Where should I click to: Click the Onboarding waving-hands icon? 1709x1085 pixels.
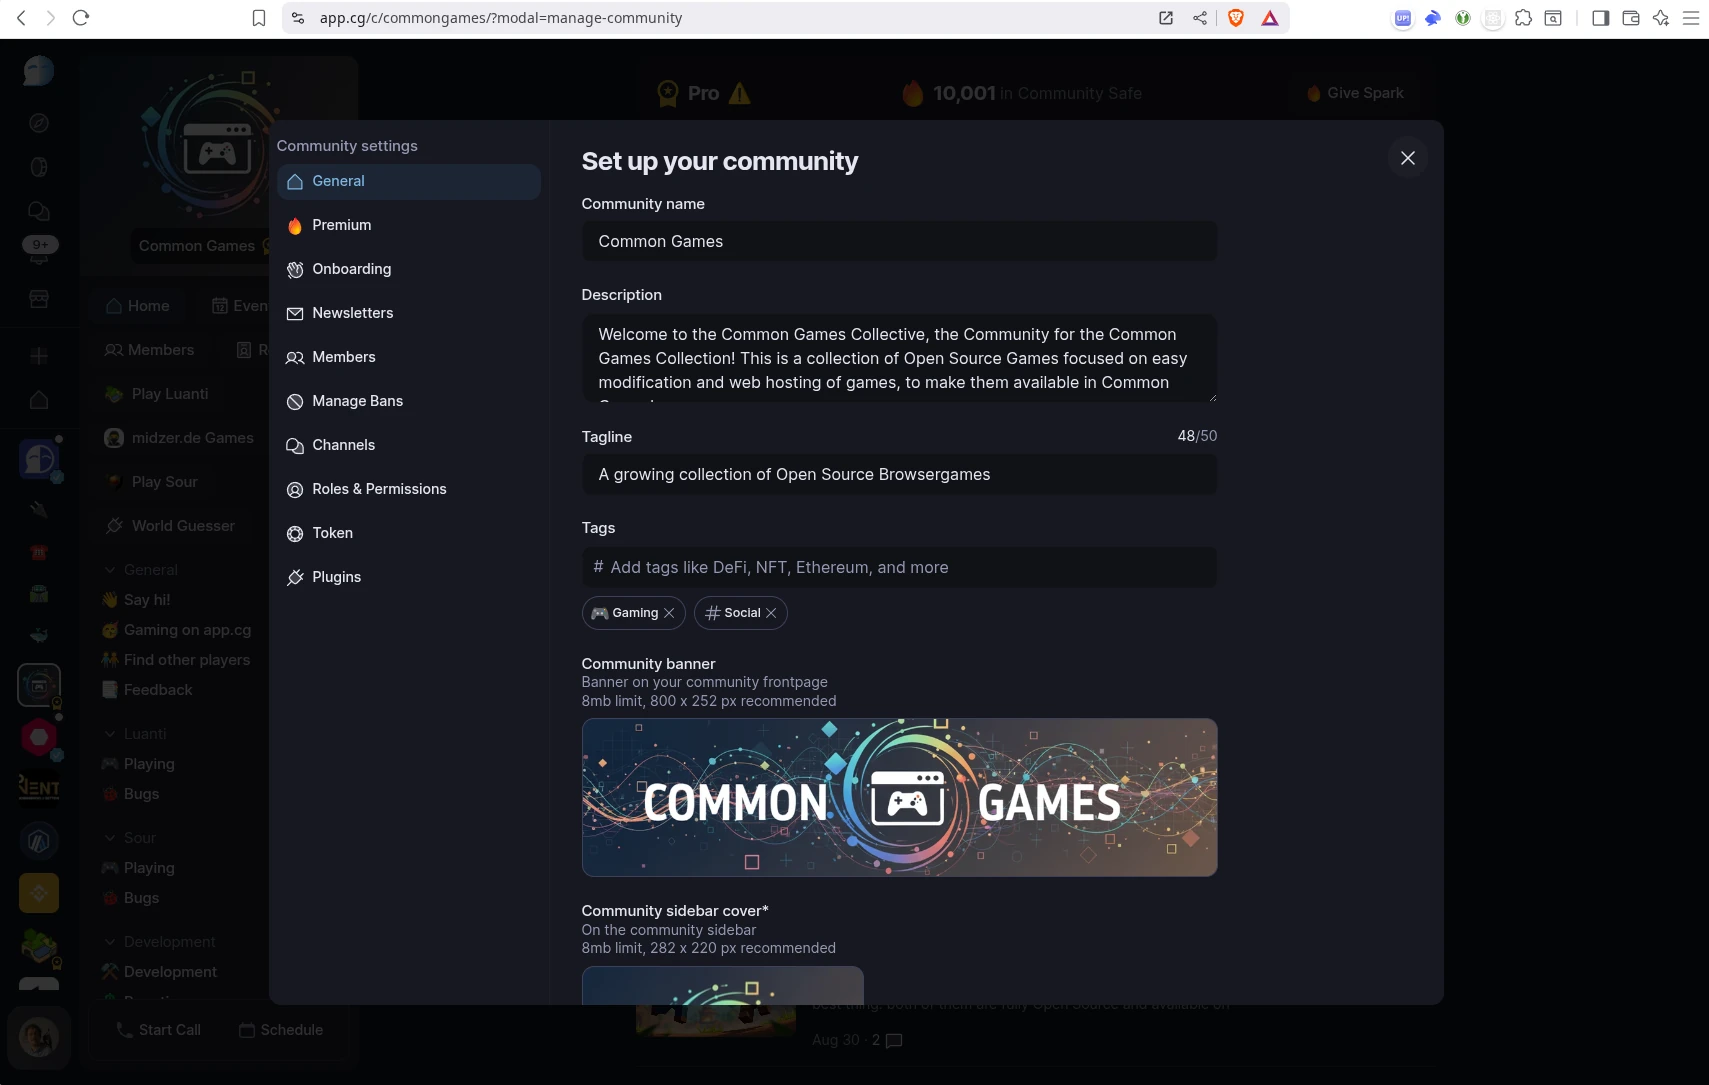coord(294,269)
